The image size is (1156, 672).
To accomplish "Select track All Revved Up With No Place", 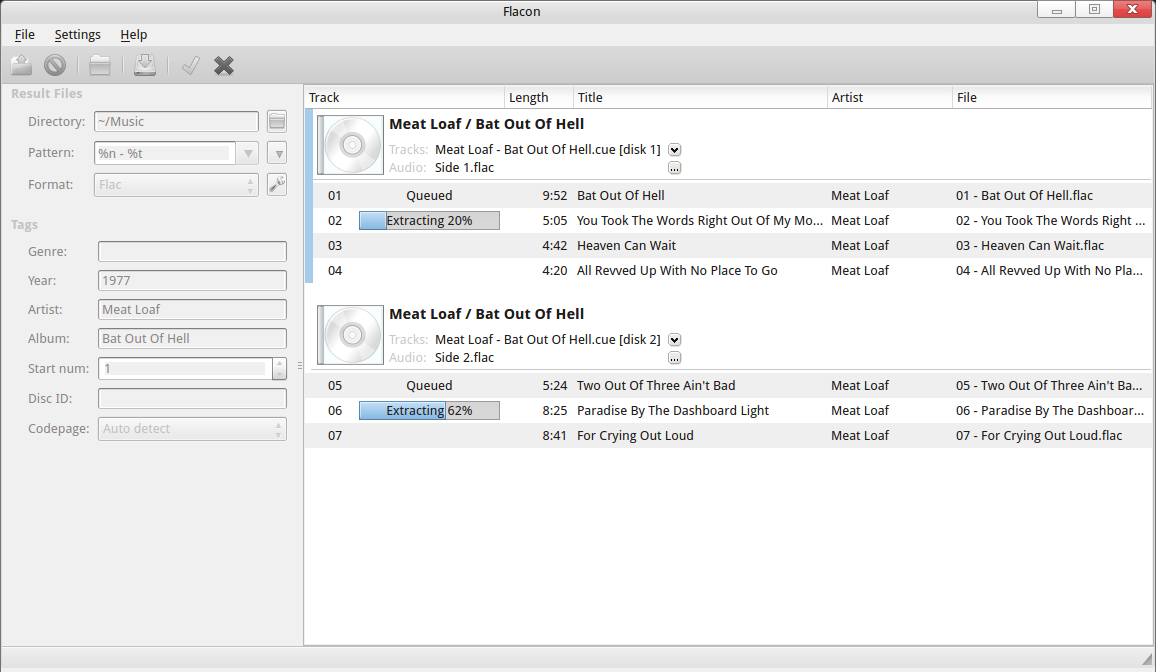I will 677,270.
